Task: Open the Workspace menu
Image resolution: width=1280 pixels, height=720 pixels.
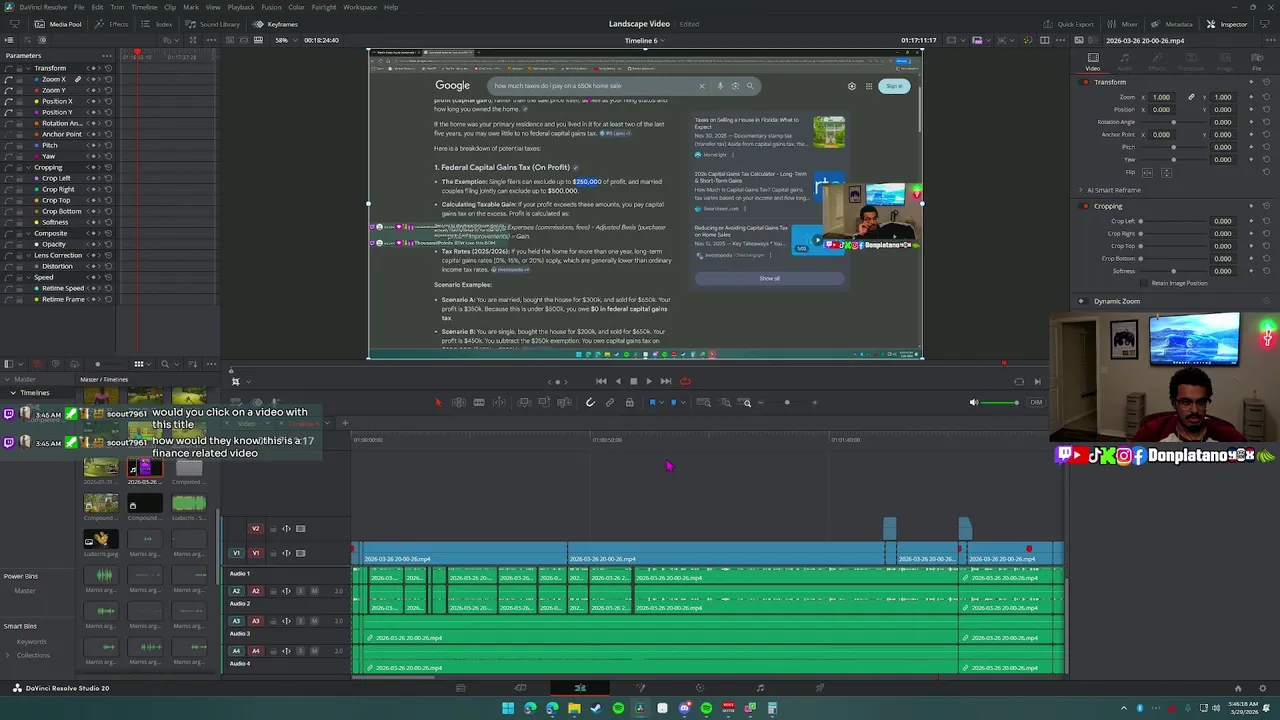Action: point(360,7)
